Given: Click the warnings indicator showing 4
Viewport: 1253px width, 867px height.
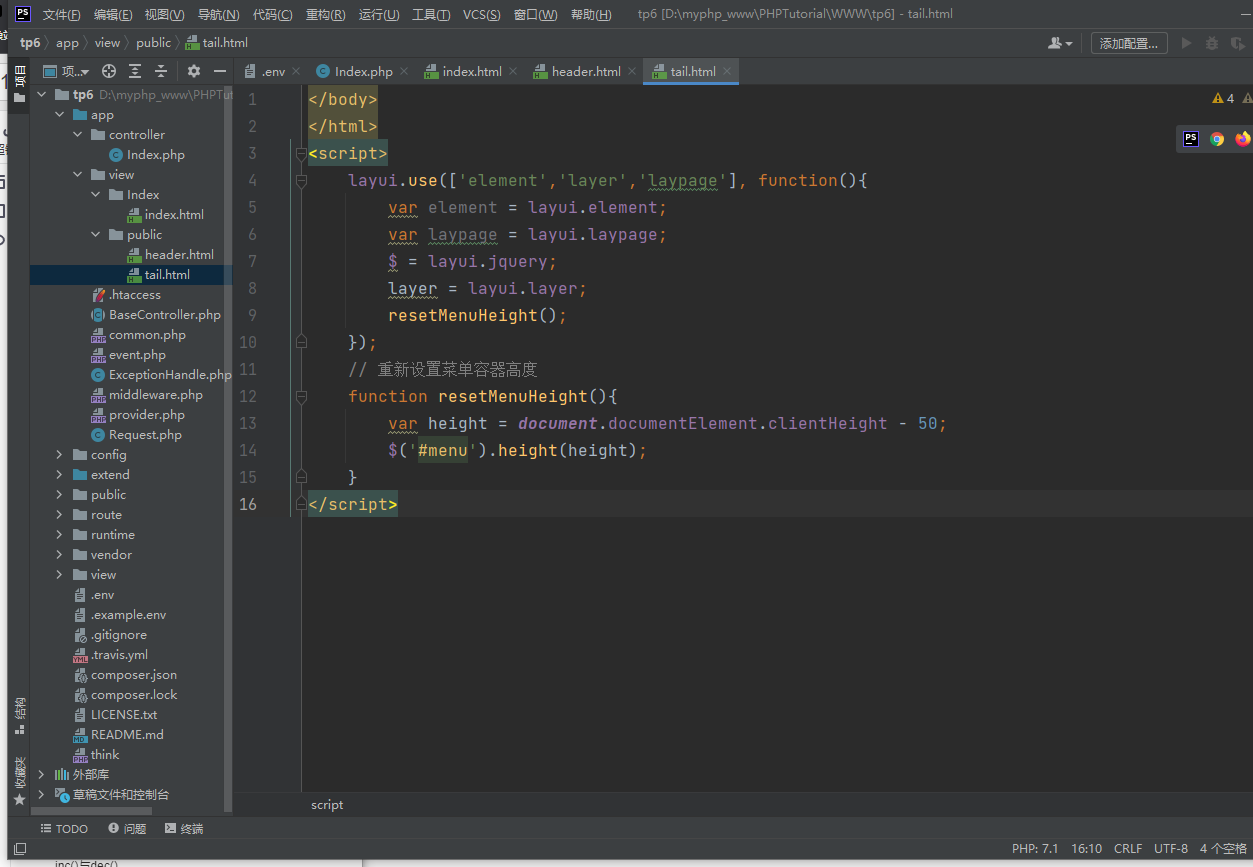Looking at the screenshot, I should 1223,98.
